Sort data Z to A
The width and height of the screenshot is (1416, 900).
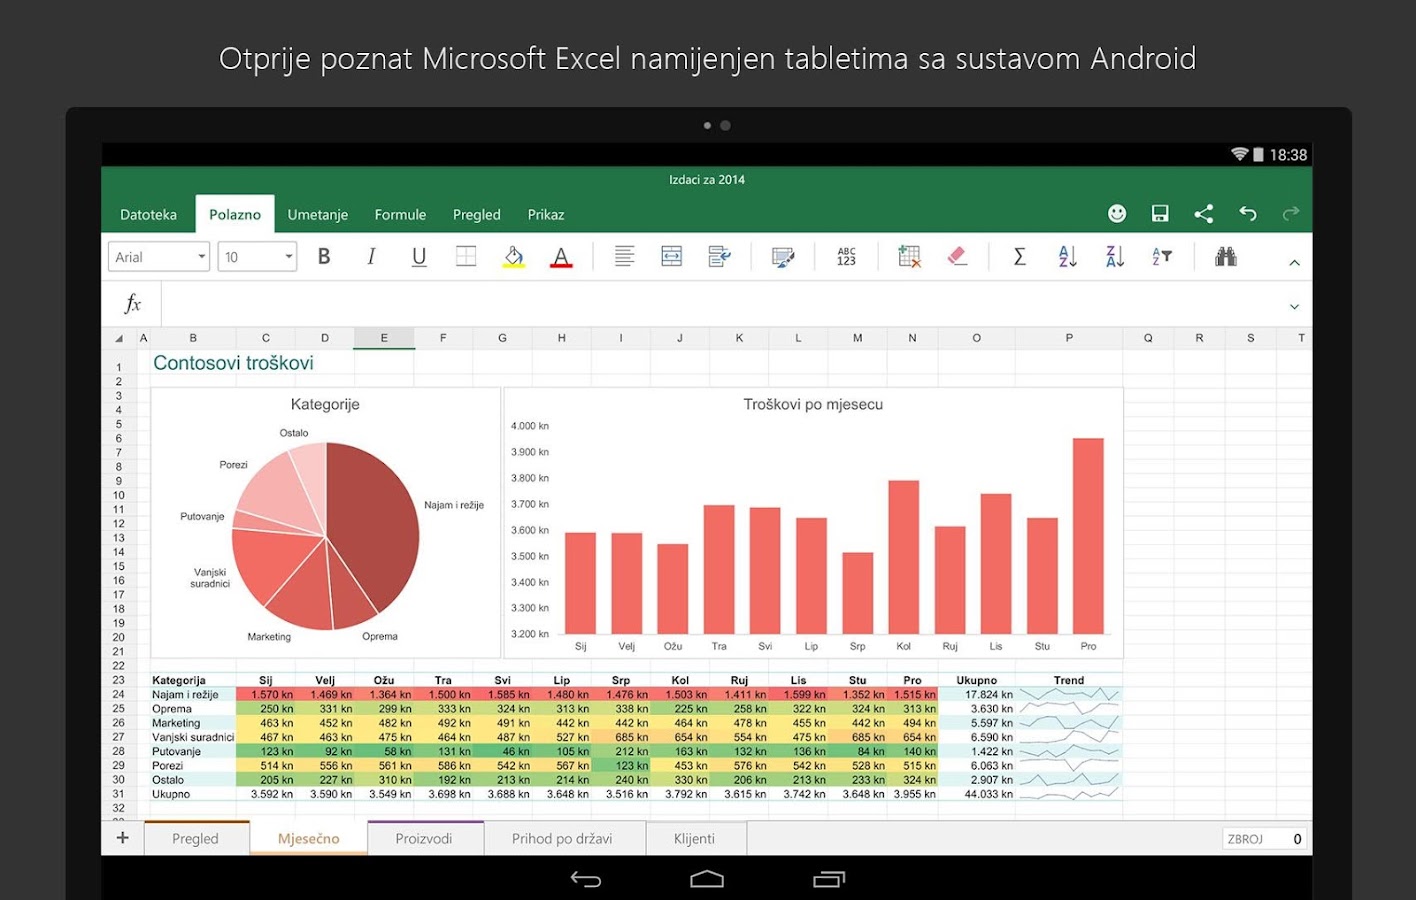(1113, 256)
